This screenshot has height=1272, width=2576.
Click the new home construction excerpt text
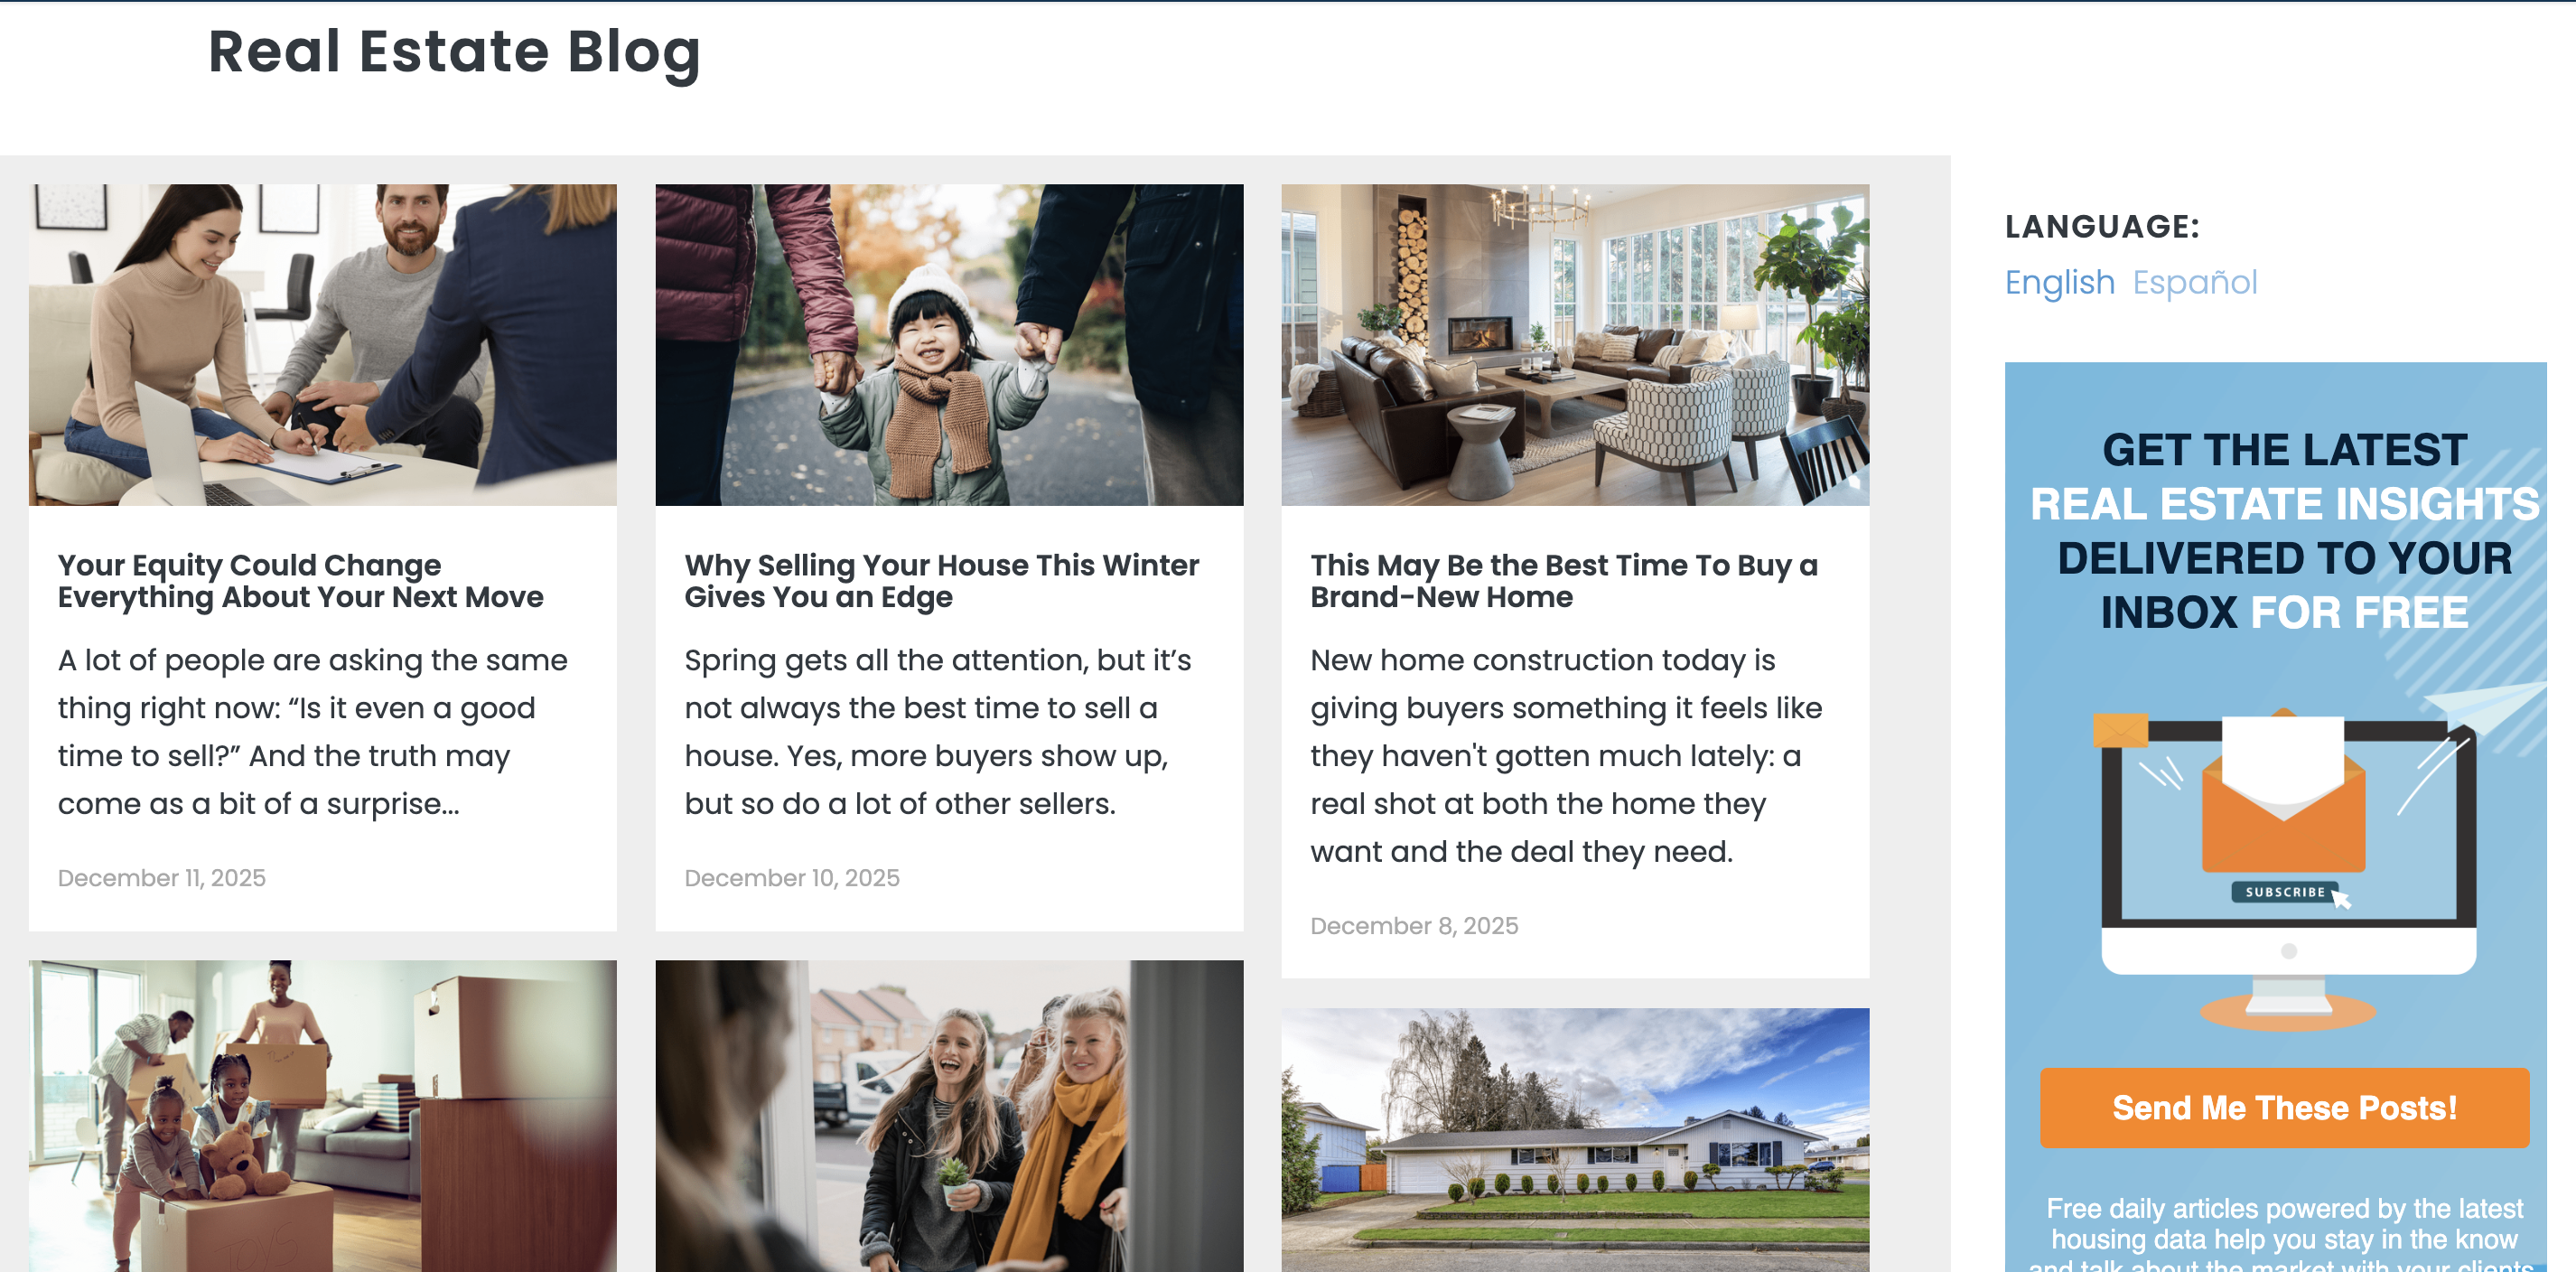tap(1566, 756)
